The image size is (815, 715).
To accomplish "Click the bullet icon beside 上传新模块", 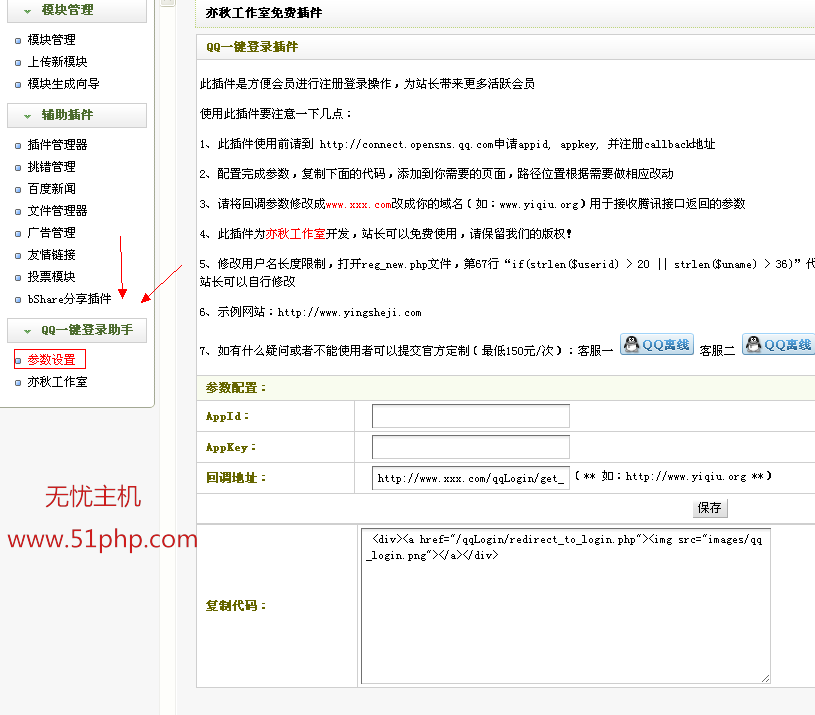I will click(x=18, y=63).
